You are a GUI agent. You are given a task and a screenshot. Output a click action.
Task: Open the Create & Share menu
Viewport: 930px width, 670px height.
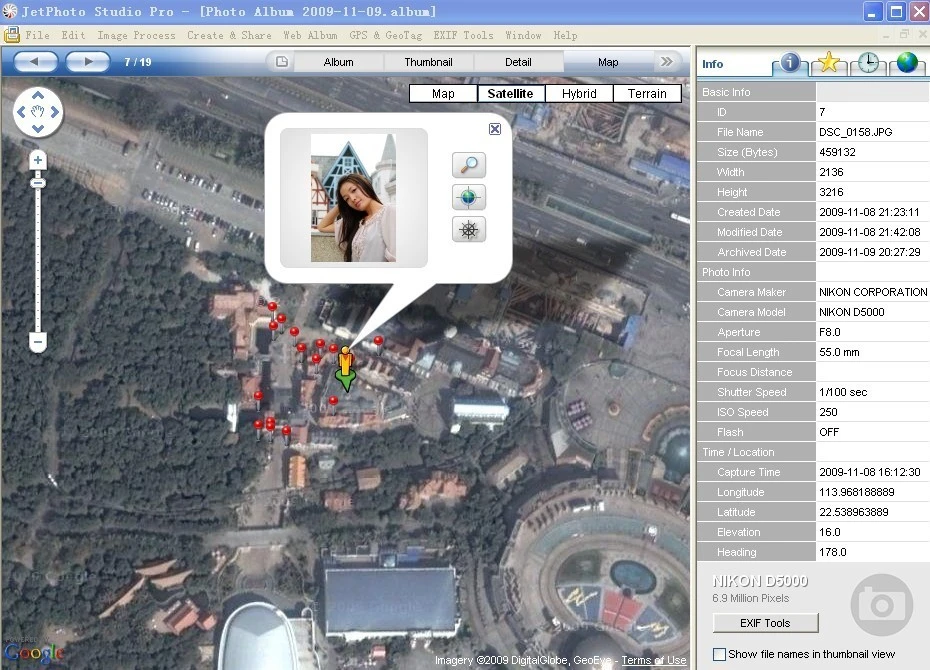[230, 36]
